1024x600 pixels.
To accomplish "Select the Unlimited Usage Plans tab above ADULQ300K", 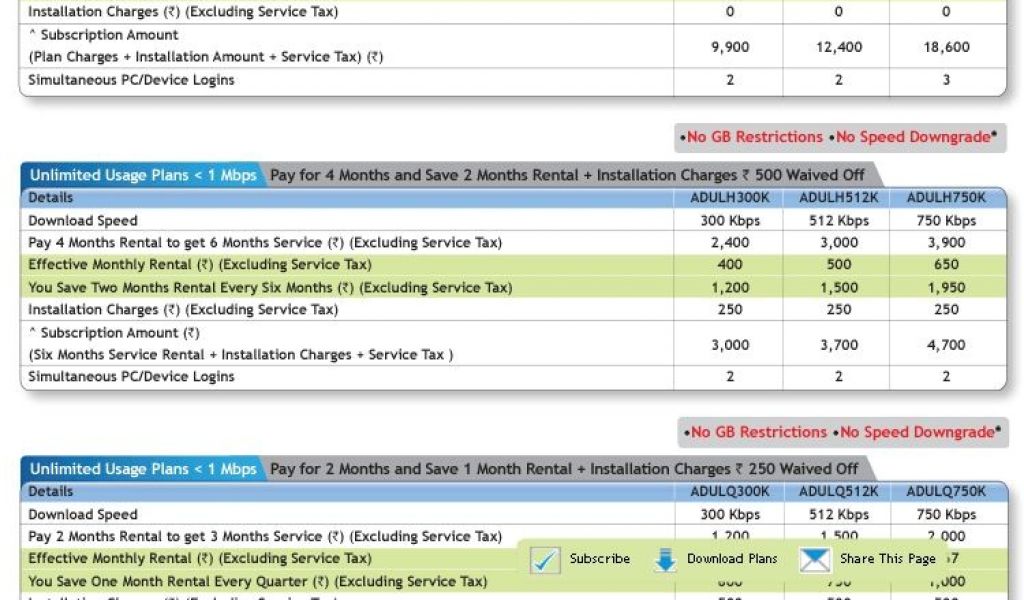I will (x=143, y=469).
